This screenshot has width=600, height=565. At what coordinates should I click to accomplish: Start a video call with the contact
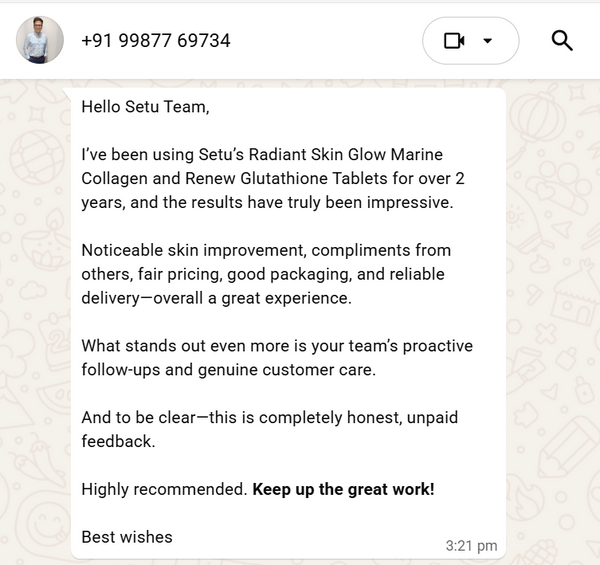(x=455, y=41)
